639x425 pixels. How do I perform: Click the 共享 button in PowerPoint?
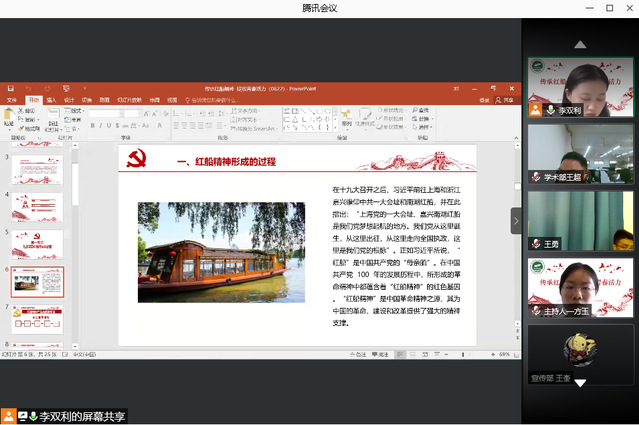point(507,100)
